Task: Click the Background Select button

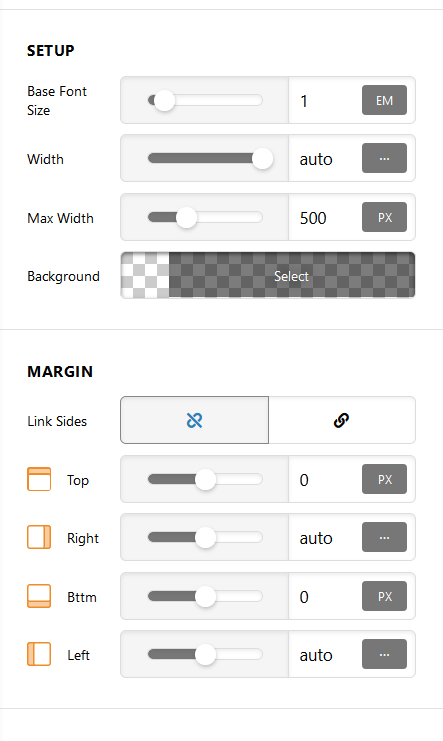Action: tap(292, 276)
